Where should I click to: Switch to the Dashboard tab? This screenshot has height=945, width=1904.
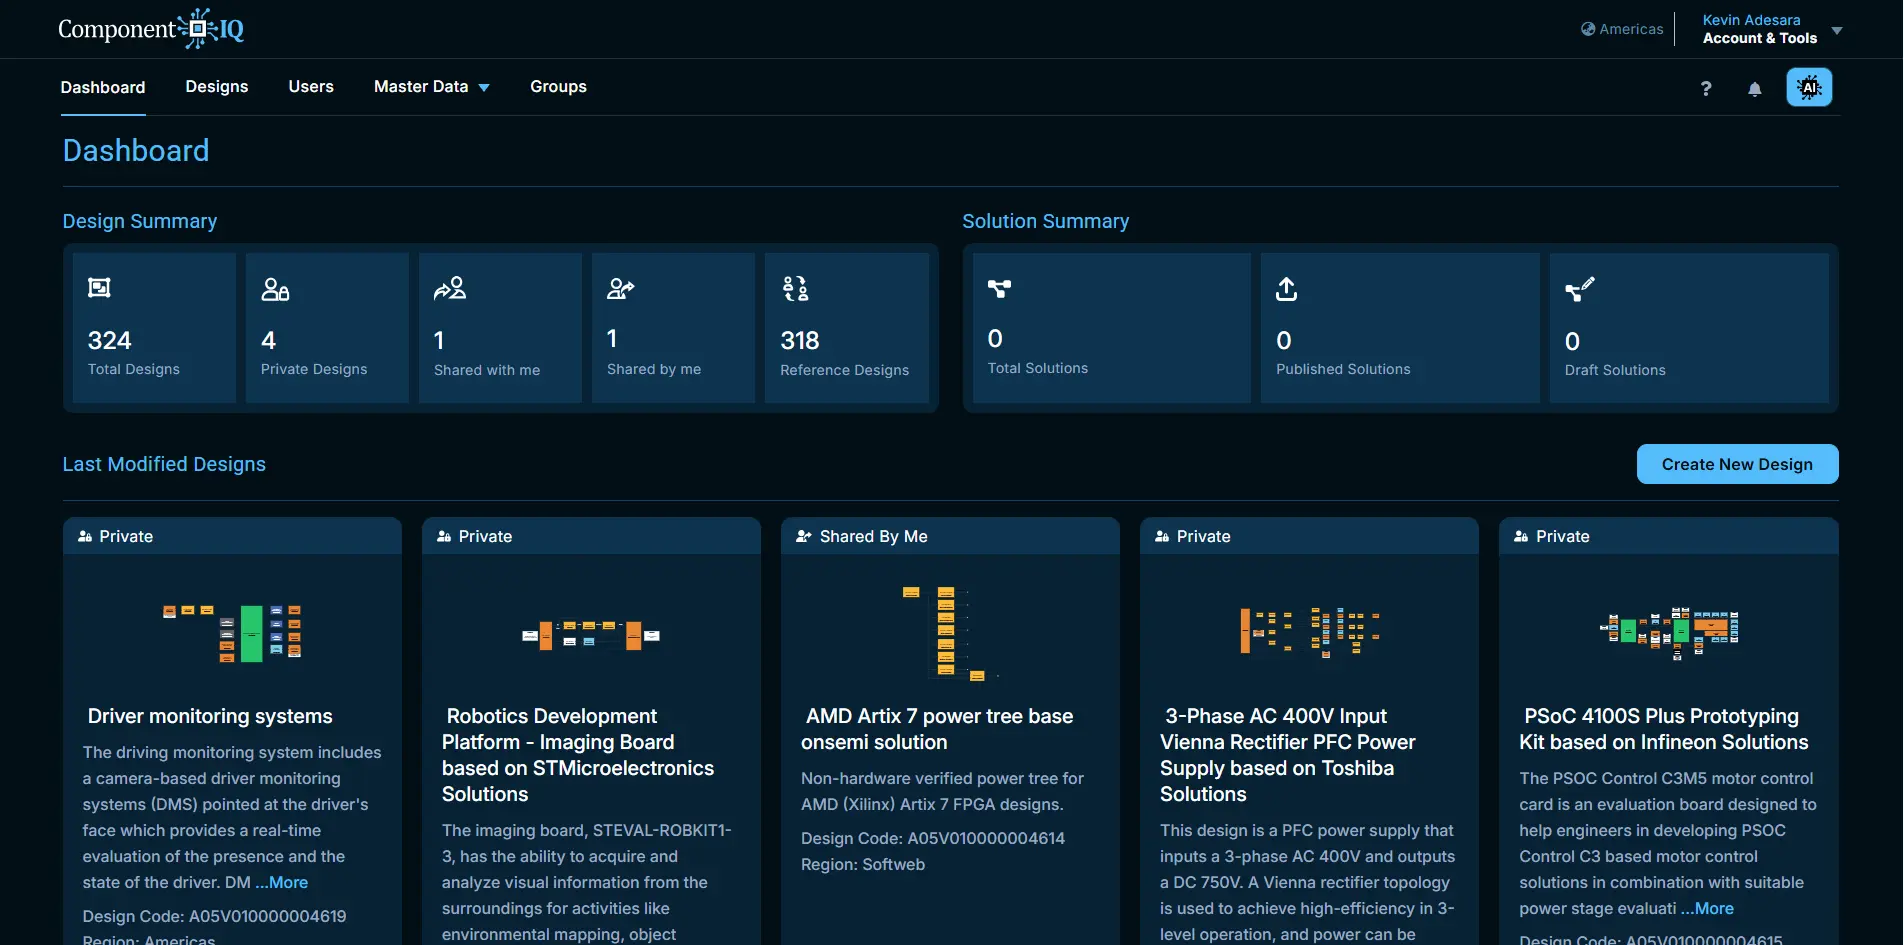pyautogui.click(x=103, y=87)
